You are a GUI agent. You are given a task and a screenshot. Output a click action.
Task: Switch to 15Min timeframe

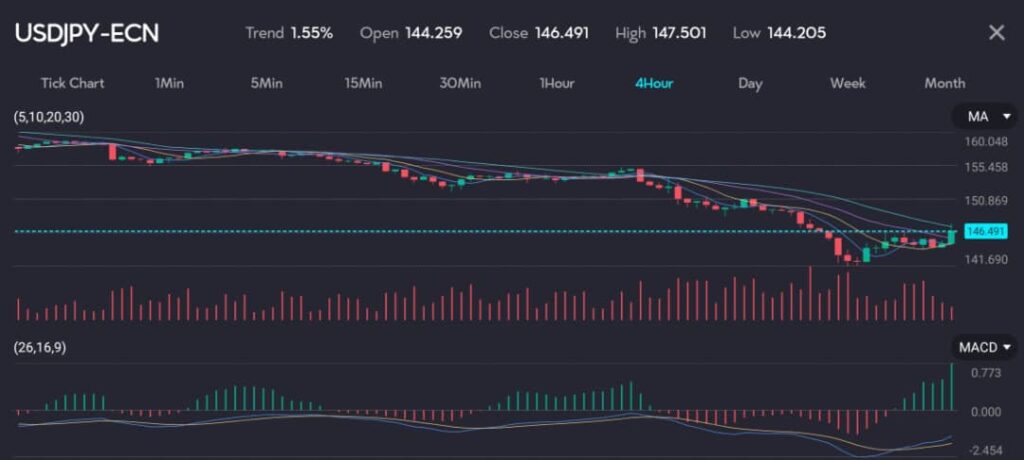click(x=363, y=83)
